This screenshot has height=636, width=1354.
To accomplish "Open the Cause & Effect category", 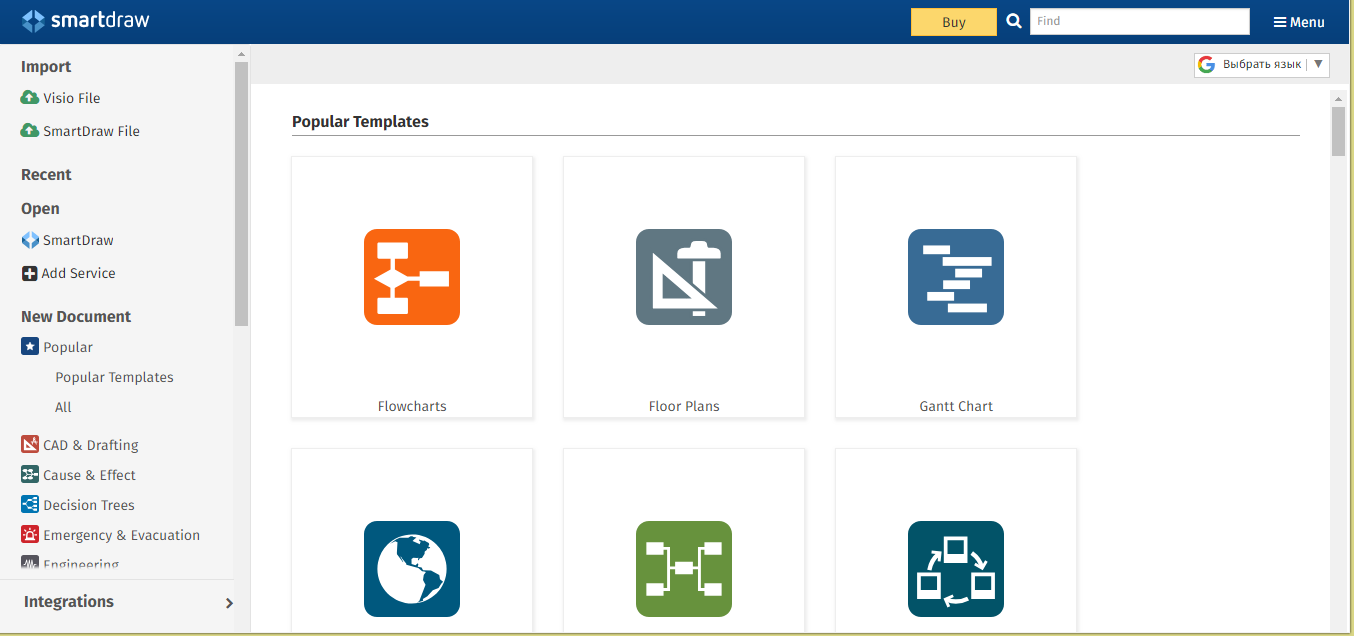I will click(x=89, y=475).
